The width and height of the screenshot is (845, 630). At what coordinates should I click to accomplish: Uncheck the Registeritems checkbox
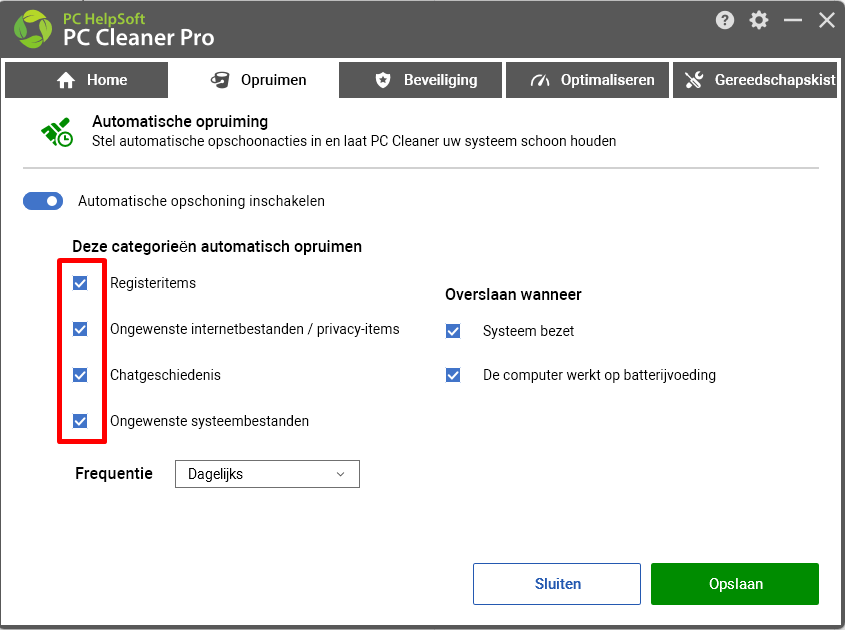pyautogui.click(x=80, y=283)
